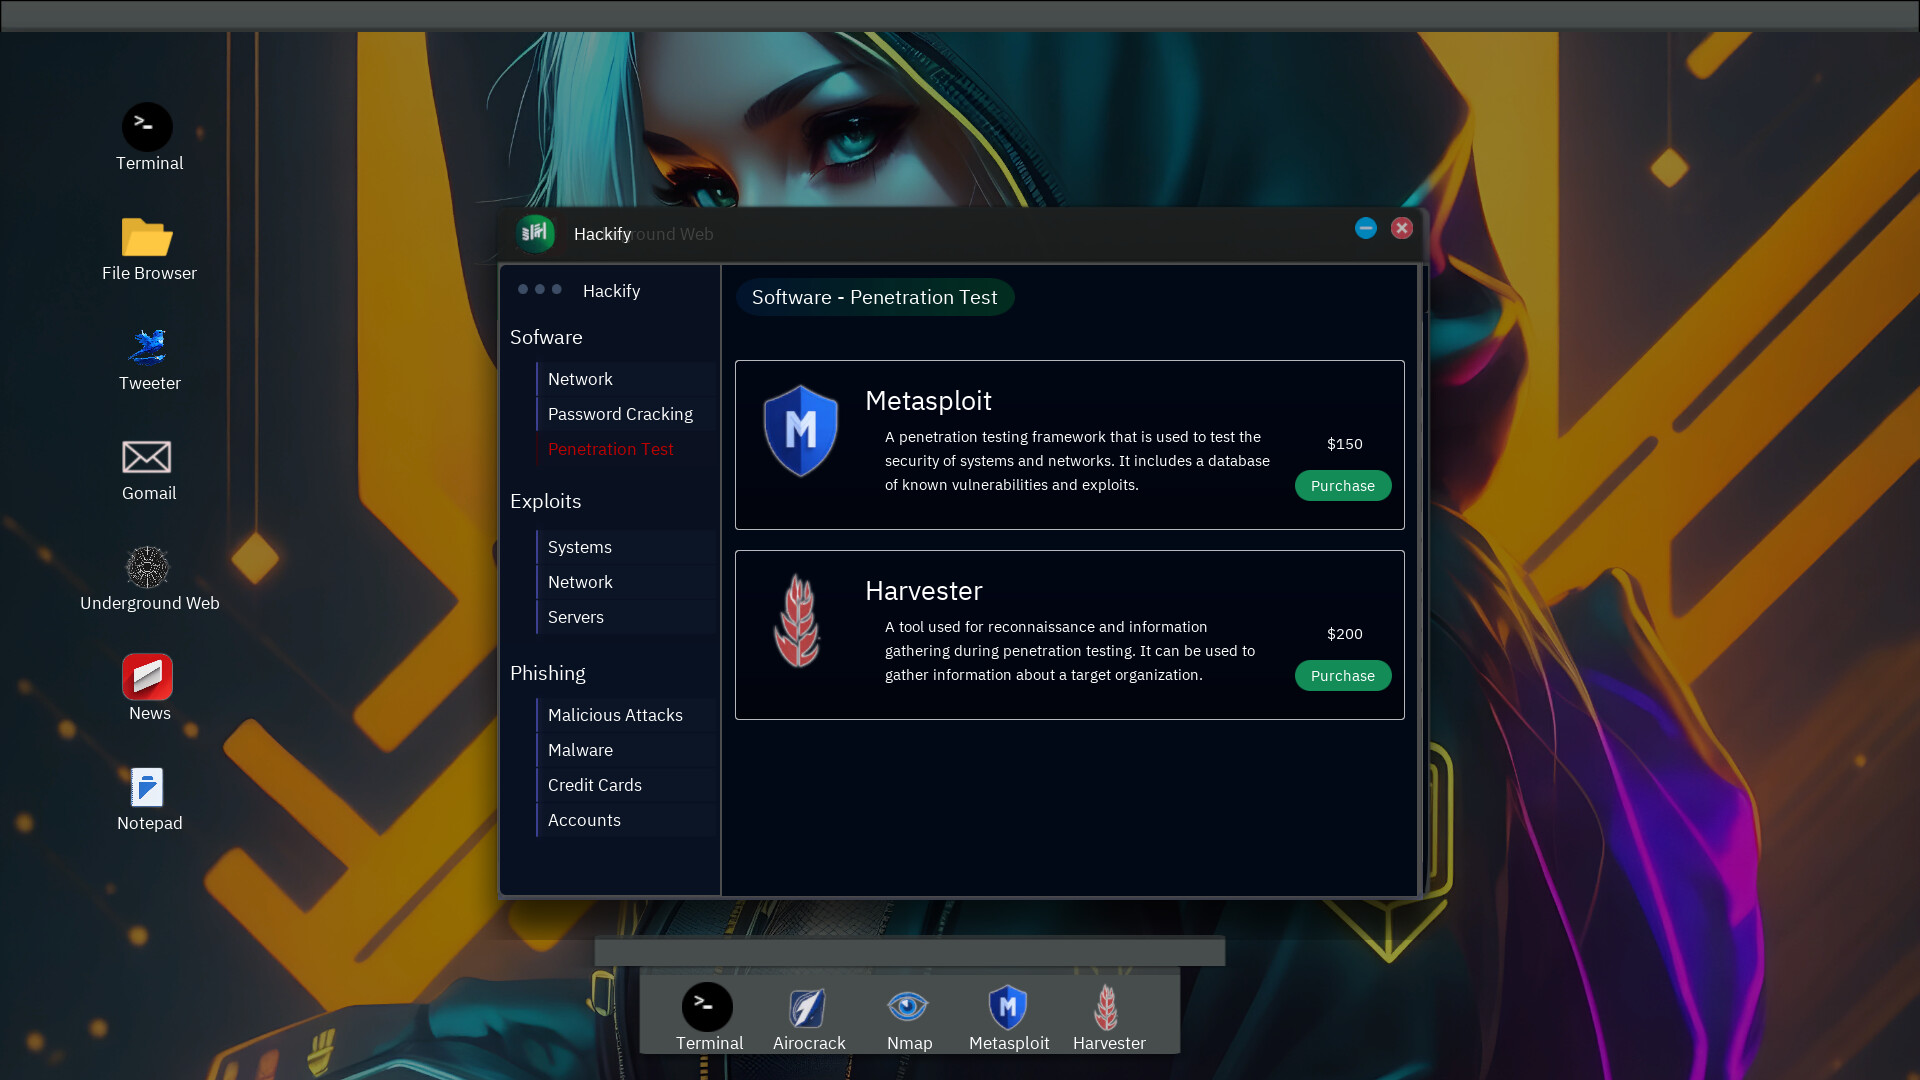Screen dimensions: 1920x1080
Task: Expand the Software section
Action: (546, 336)
